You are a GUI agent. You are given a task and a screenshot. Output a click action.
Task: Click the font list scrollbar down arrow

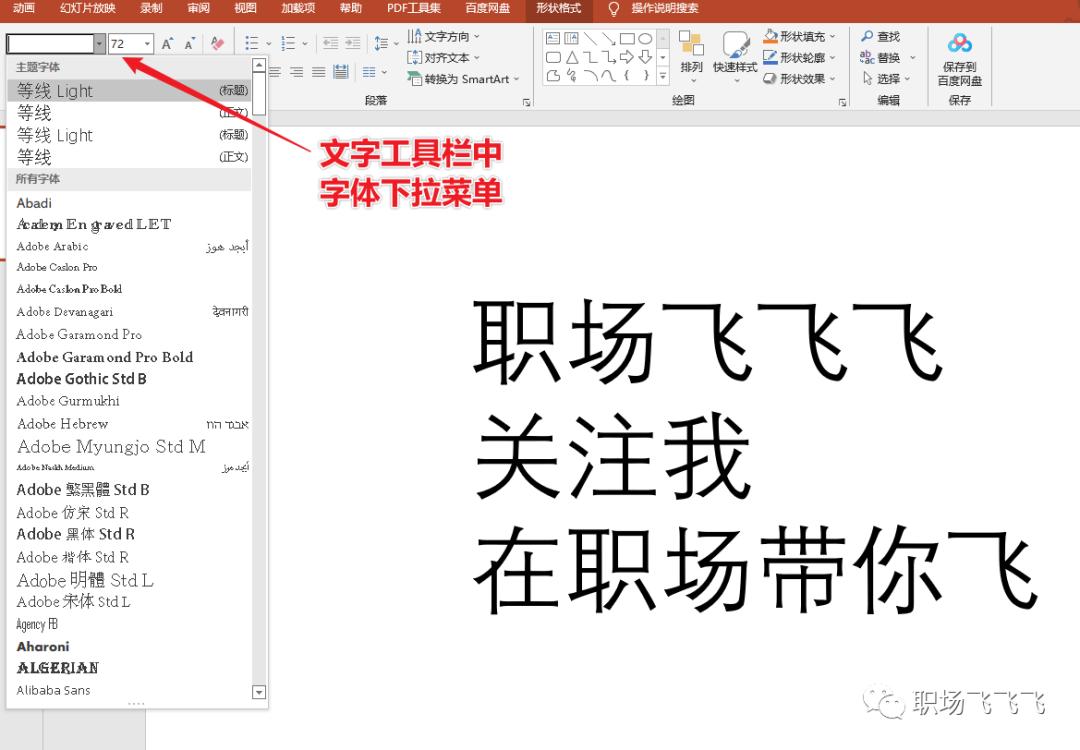point(258,691)
